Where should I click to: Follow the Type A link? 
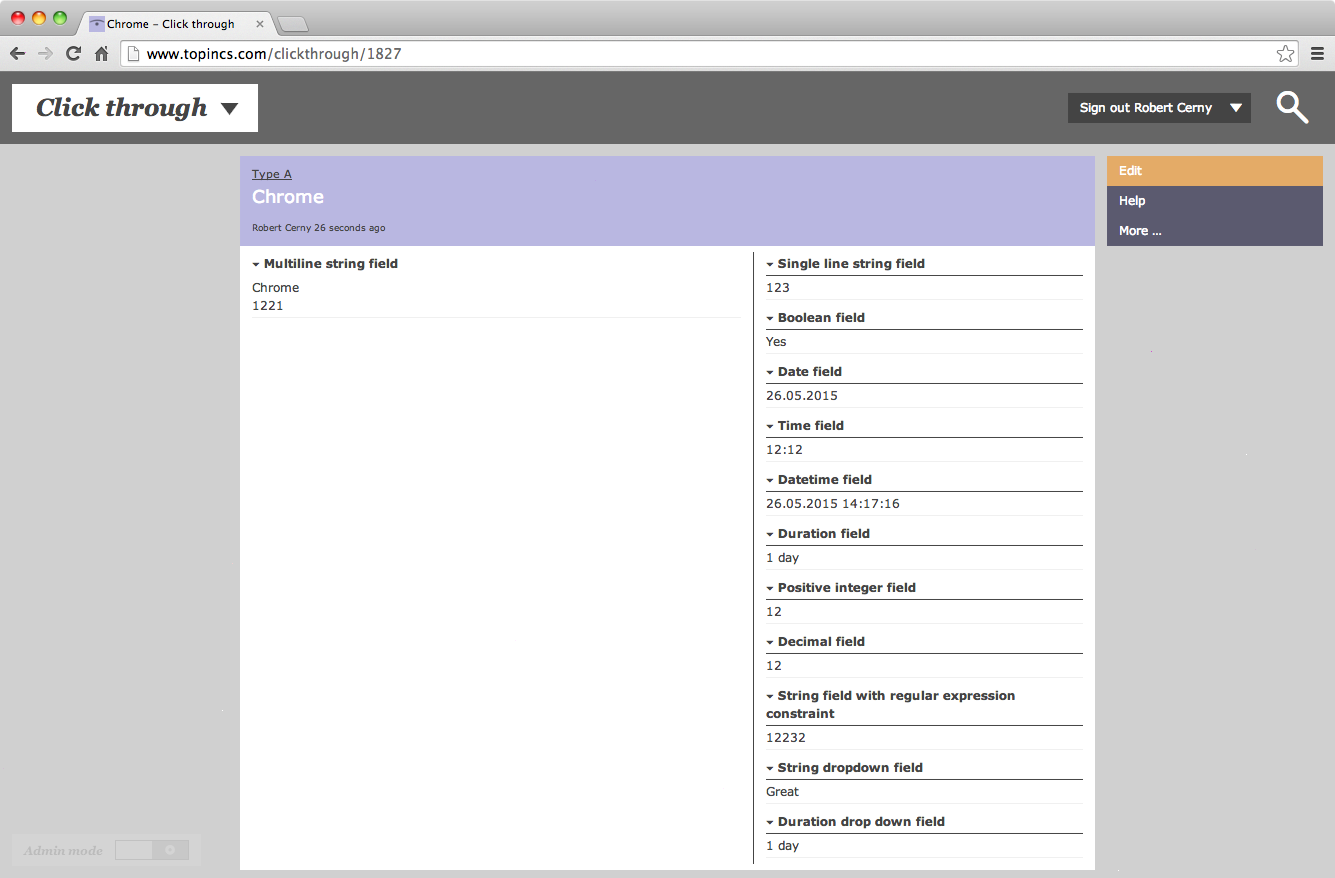tap(271, 174)
